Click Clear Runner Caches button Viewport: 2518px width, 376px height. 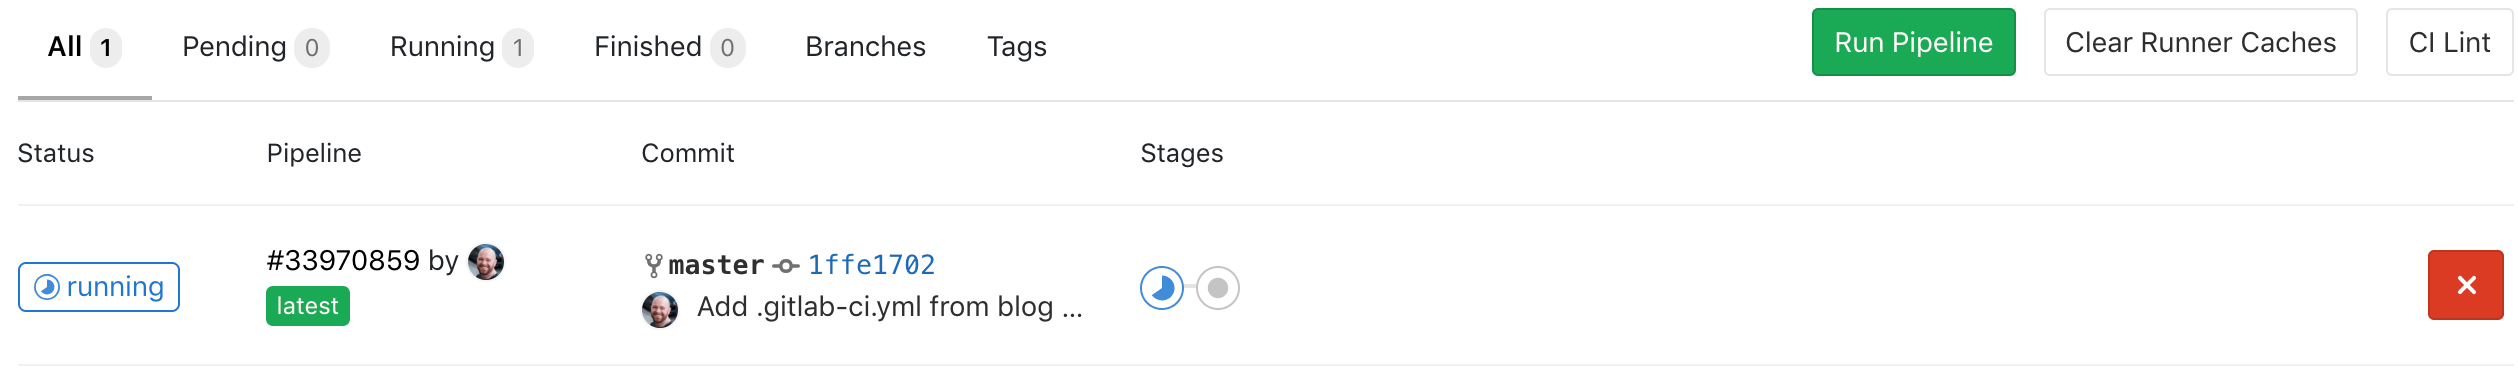(2200, 42)
